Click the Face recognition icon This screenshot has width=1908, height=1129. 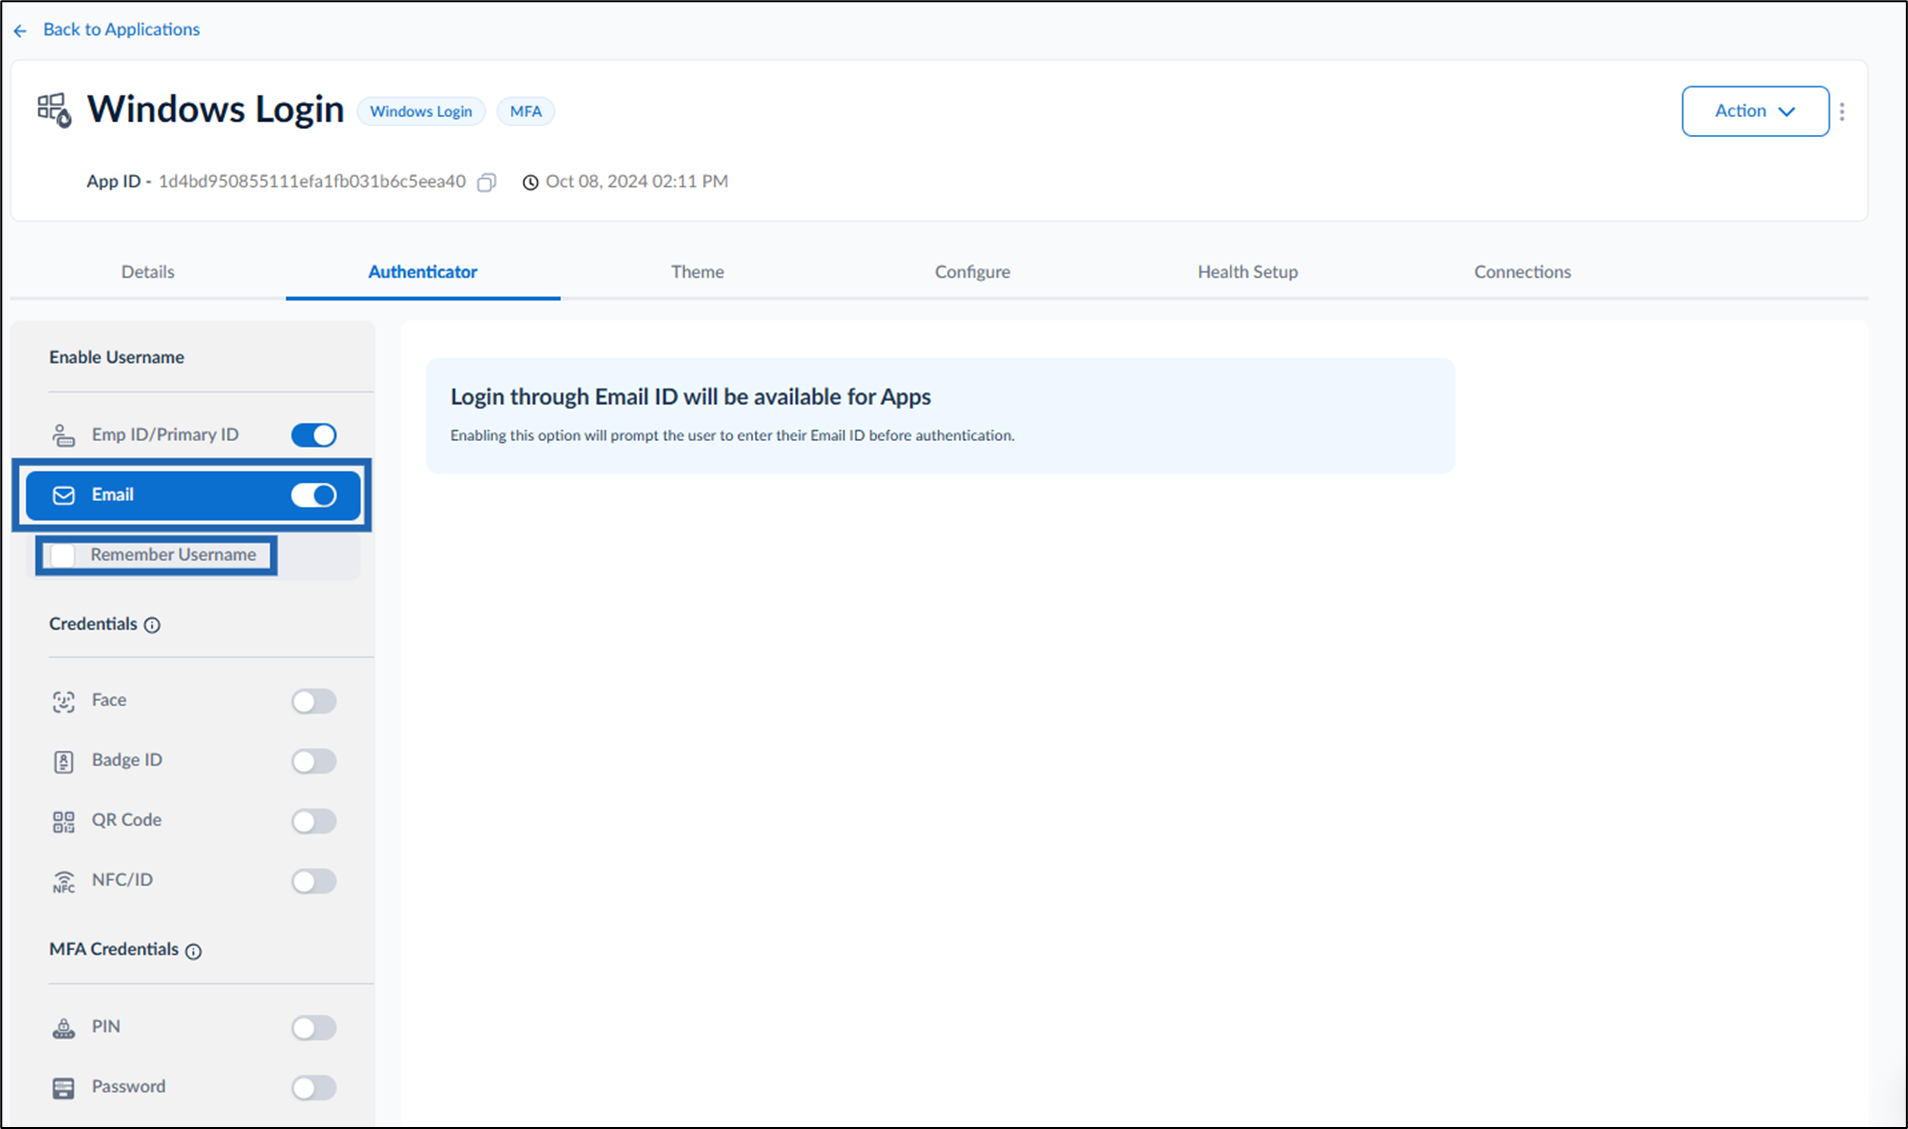coord(63,701)
